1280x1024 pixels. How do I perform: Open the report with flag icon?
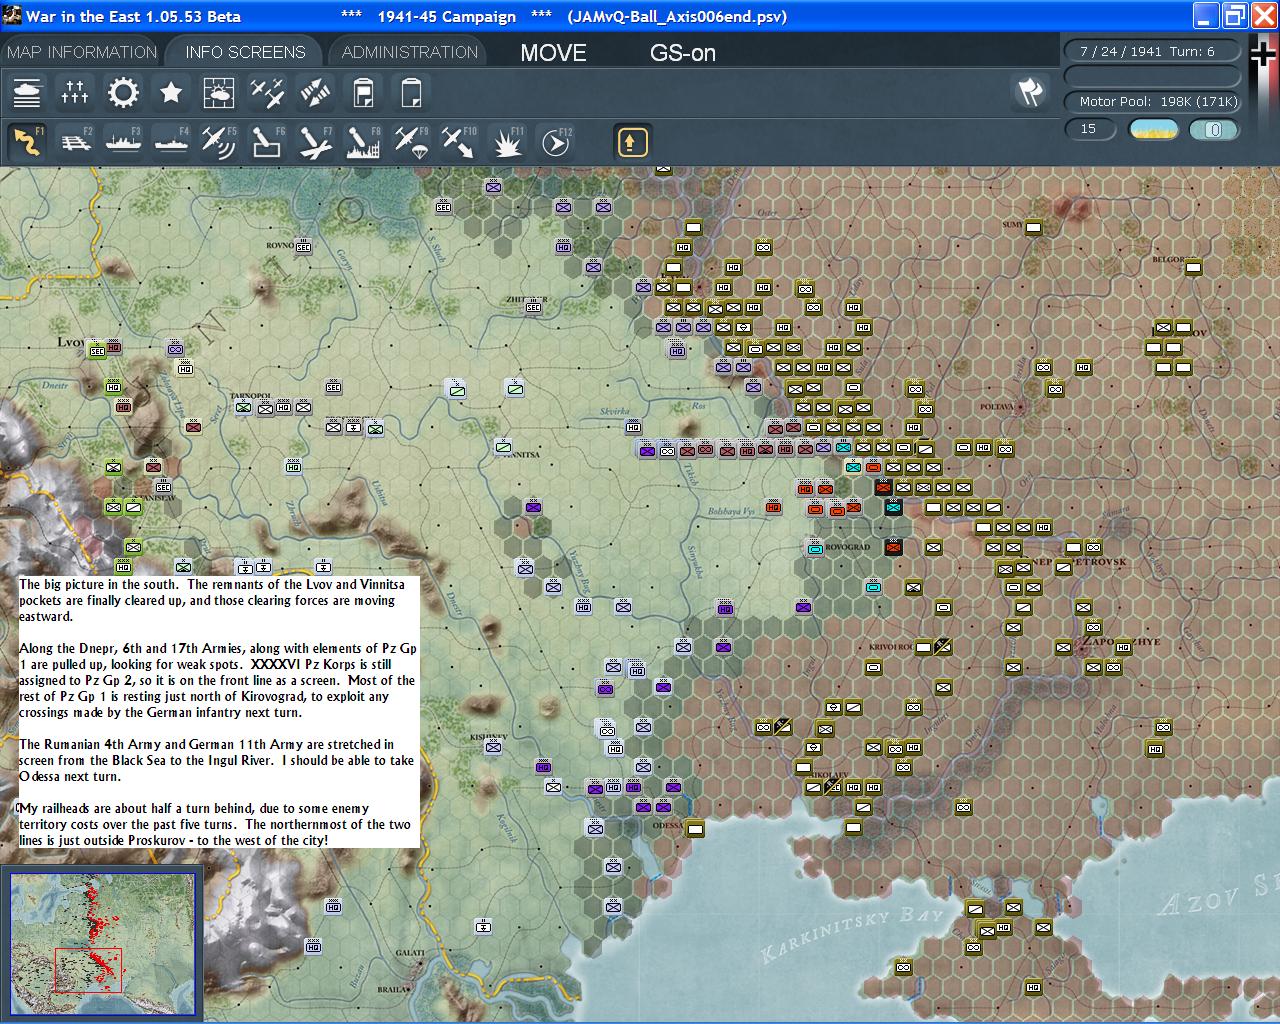tap(363, 93)
